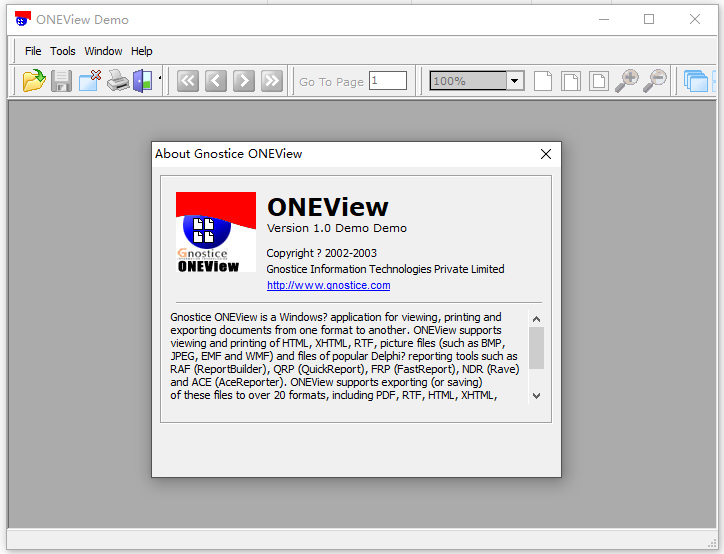Click the Close document icon with red X
The width and height of the screenshot is (724, 554).
coord(90,81)
